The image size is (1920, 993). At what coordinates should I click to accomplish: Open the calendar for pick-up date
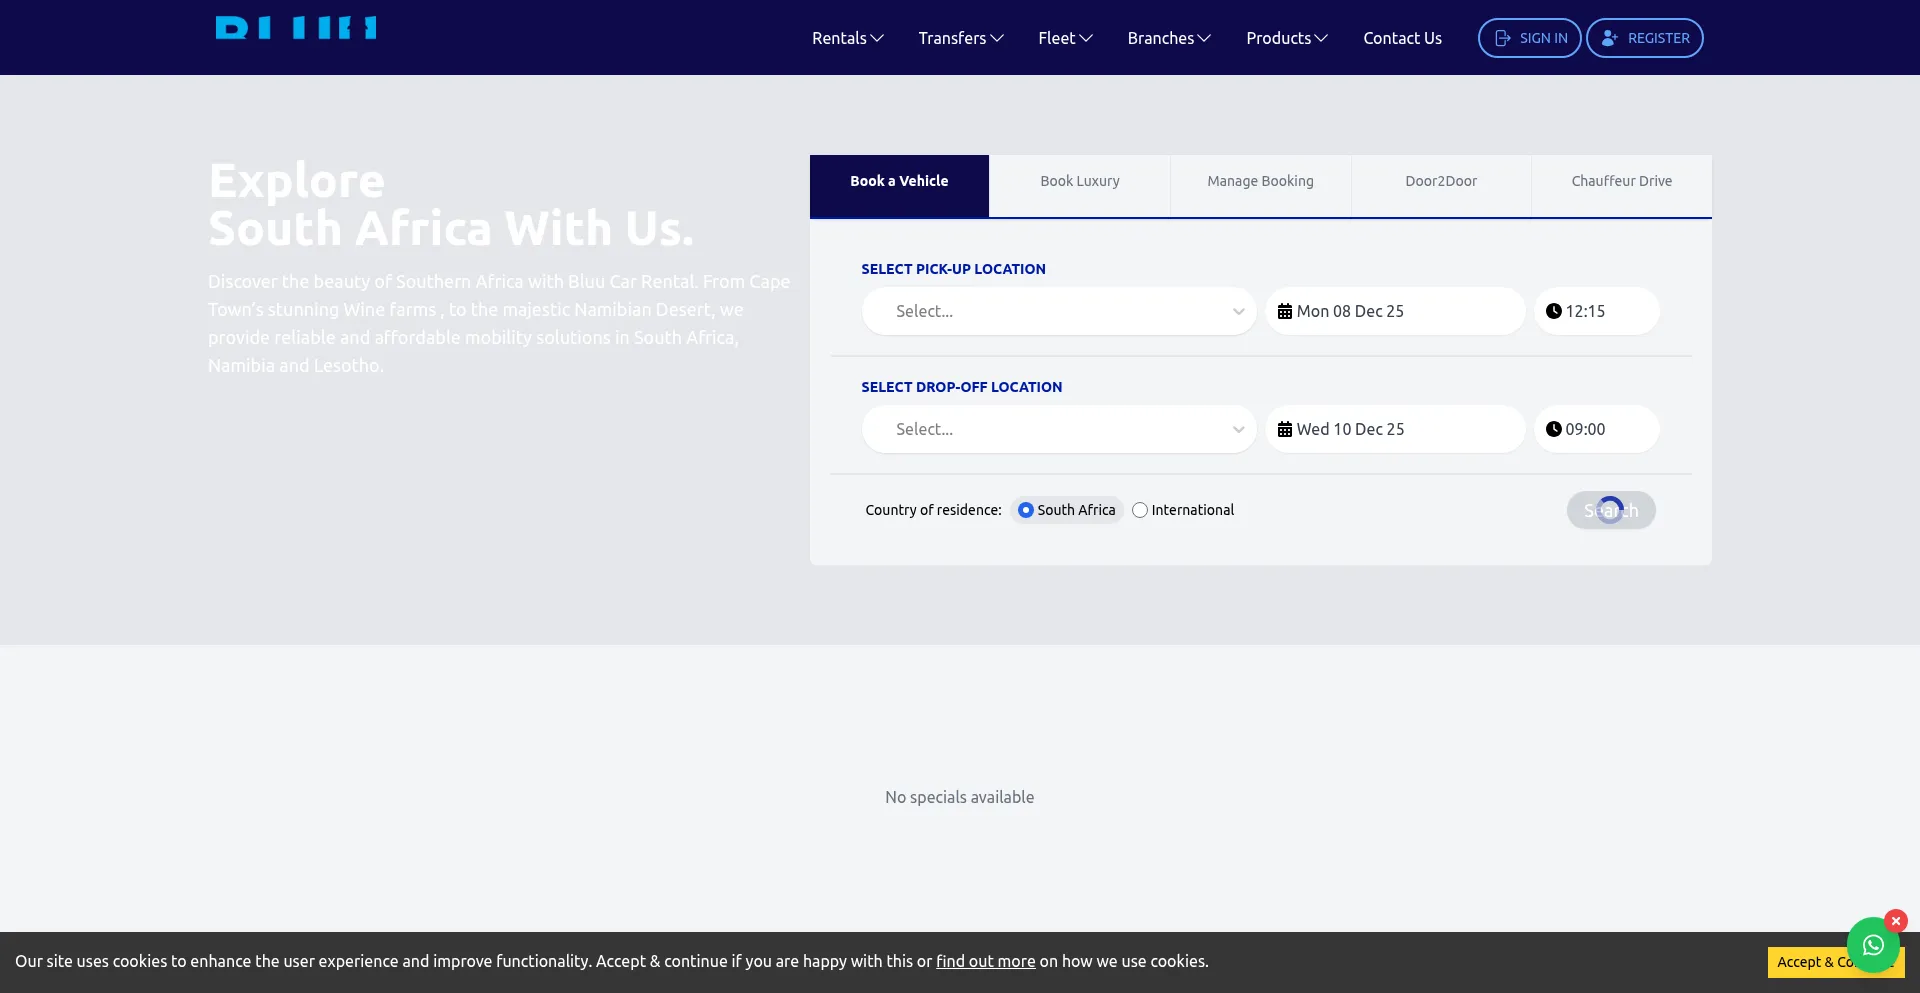point(1395,311)
